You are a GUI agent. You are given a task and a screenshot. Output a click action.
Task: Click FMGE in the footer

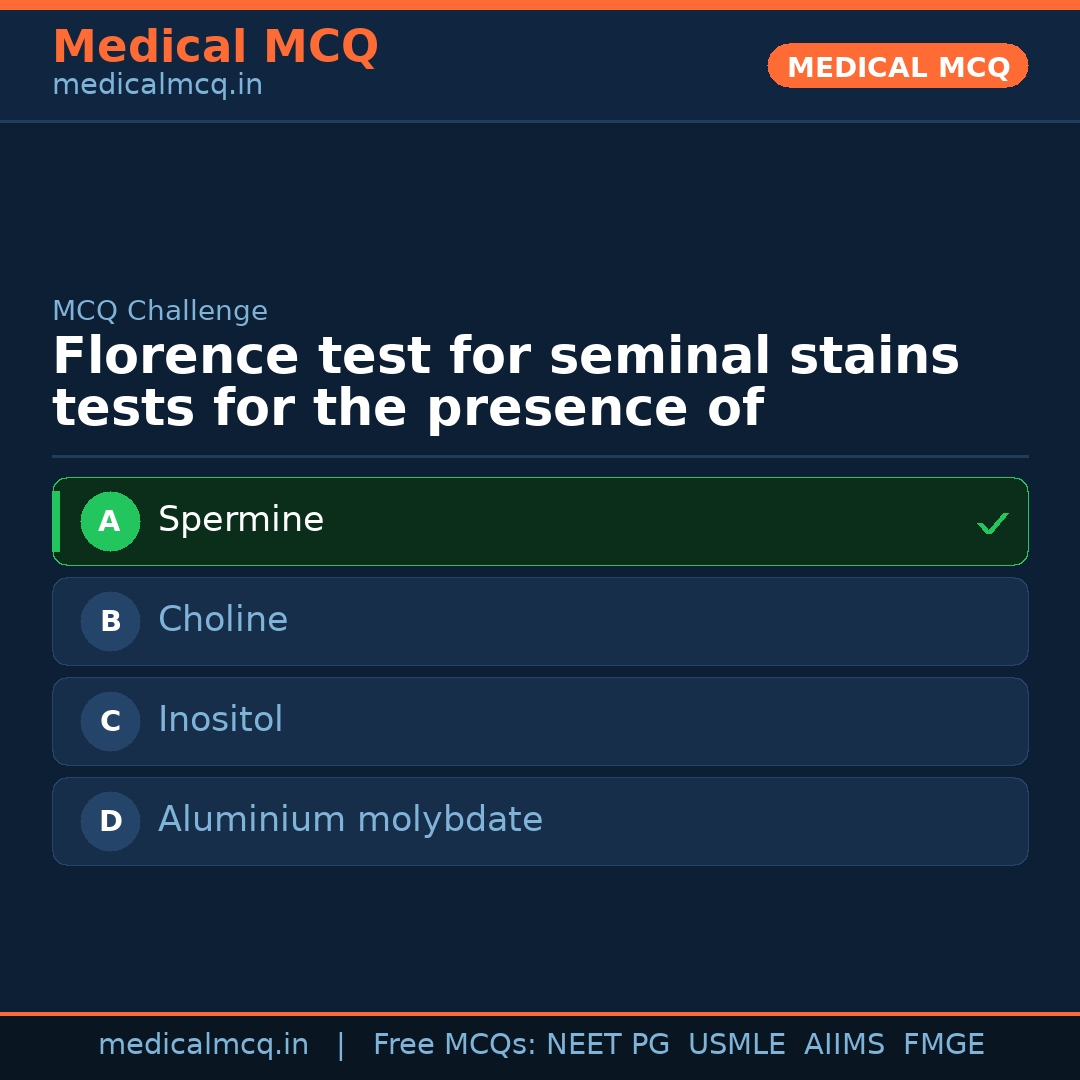[943, 1045]
